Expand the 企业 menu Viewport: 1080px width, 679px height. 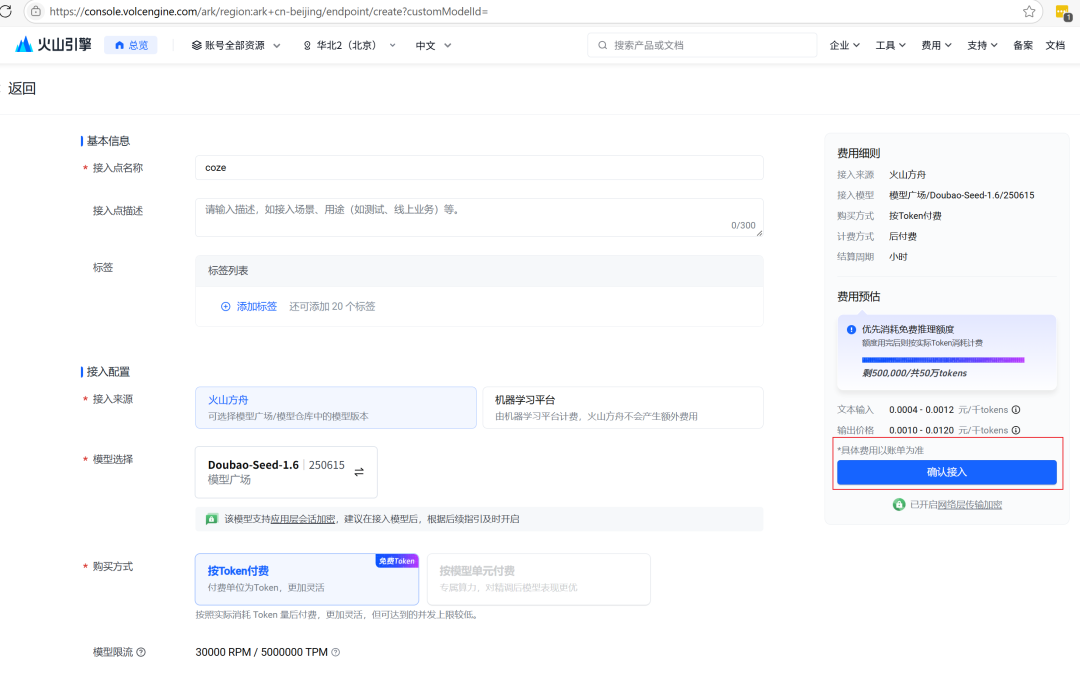tap(844, 45)
